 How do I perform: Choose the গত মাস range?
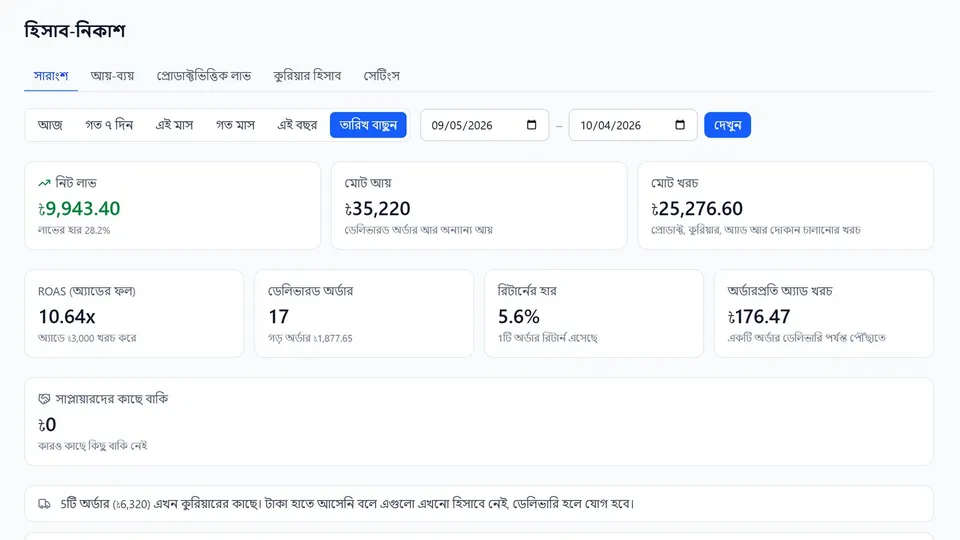click(235, 125)
